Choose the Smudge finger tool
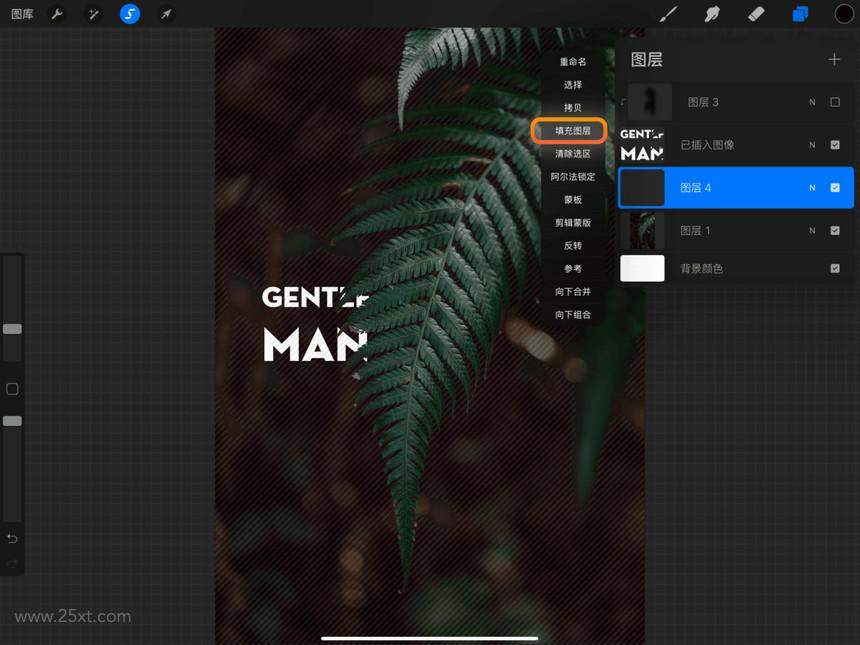The image size is (860, 645). pyautogui.click(x=712, y=14)
